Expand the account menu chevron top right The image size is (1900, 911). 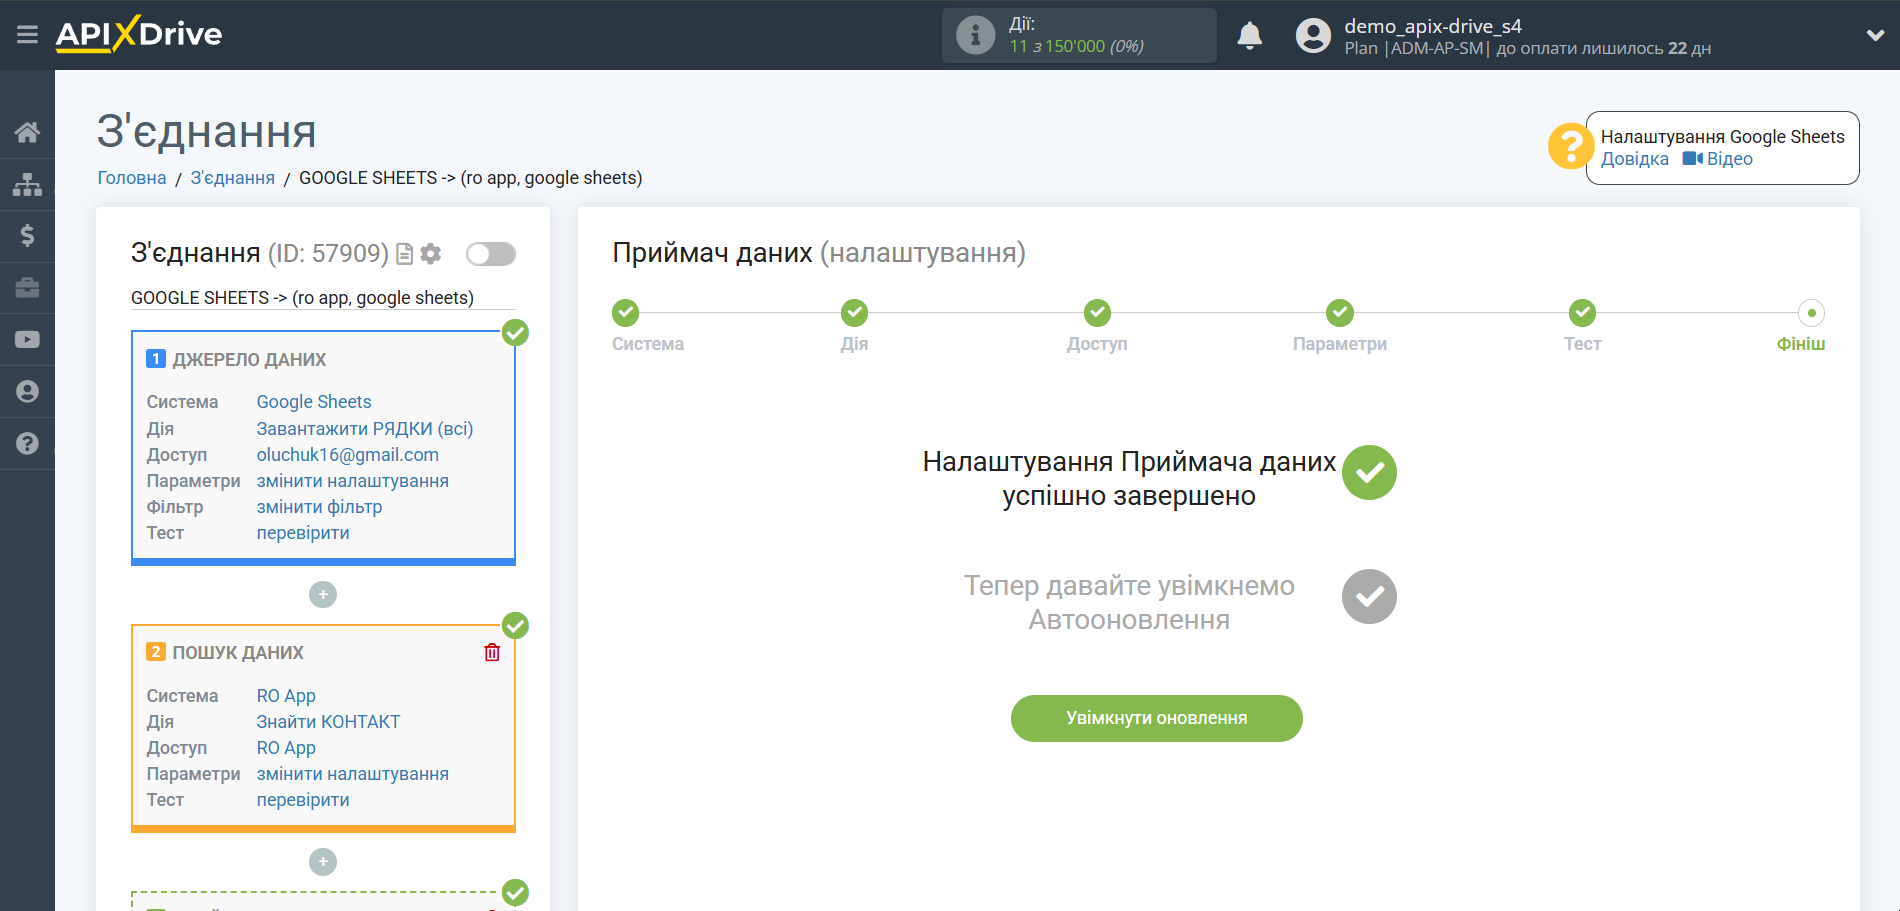1874,34
